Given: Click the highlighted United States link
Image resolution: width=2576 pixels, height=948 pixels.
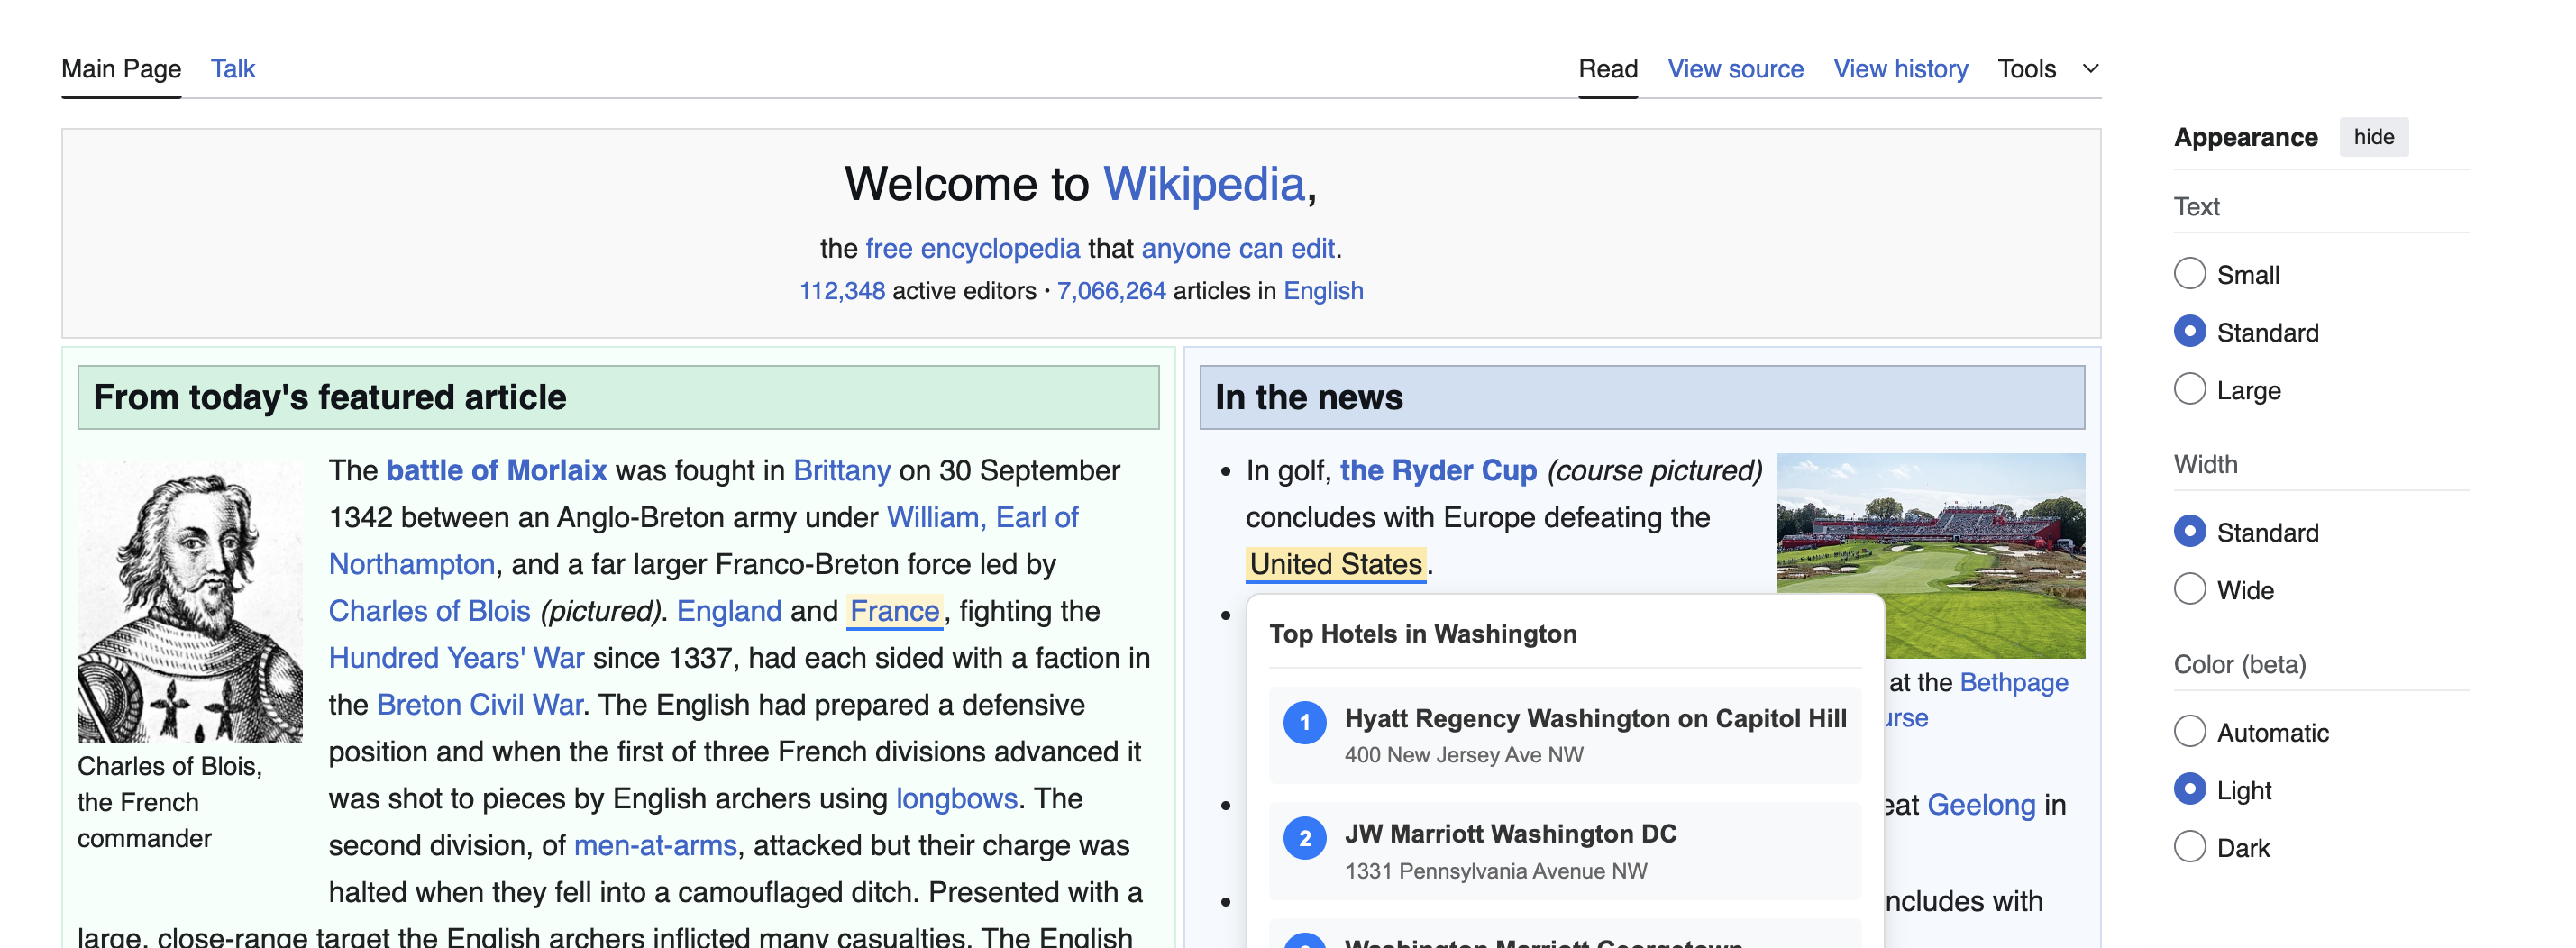Looking at the screenshot, I should pos(1335,564).
